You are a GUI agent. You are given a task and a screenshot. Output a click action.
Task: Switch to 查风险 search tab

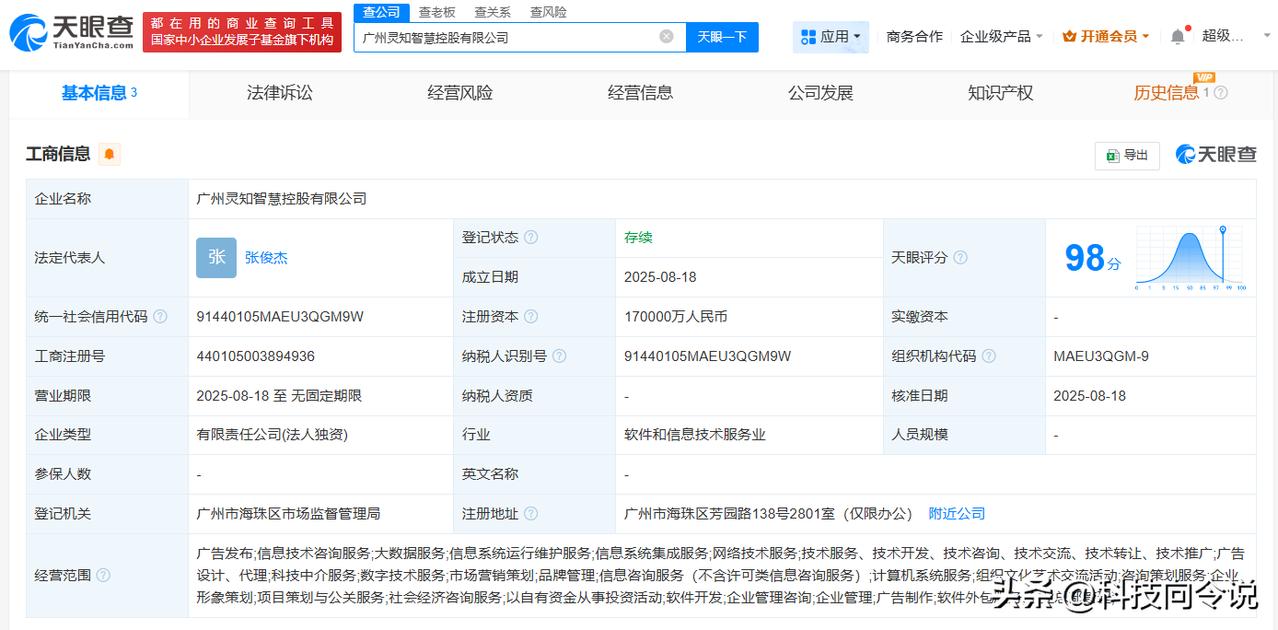548,12
